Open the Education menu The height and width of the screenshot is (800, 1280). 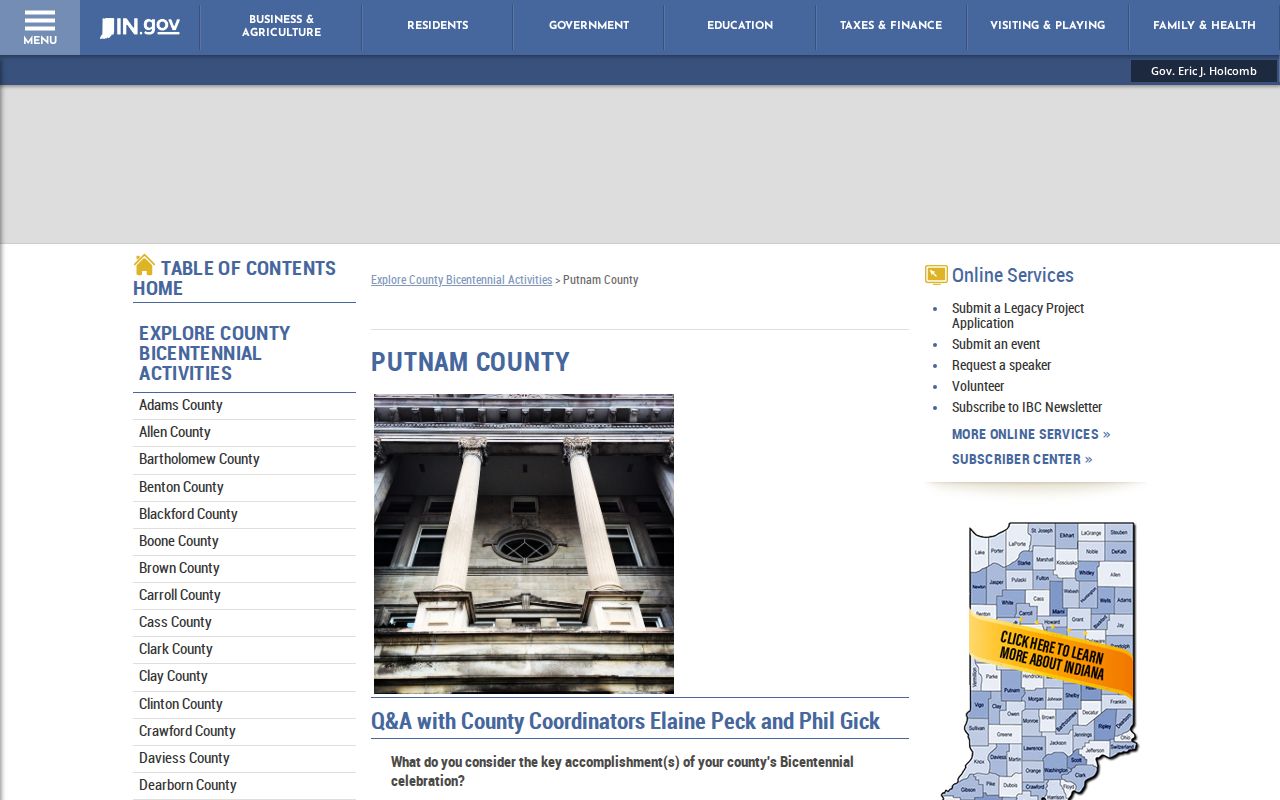point(740,26)
